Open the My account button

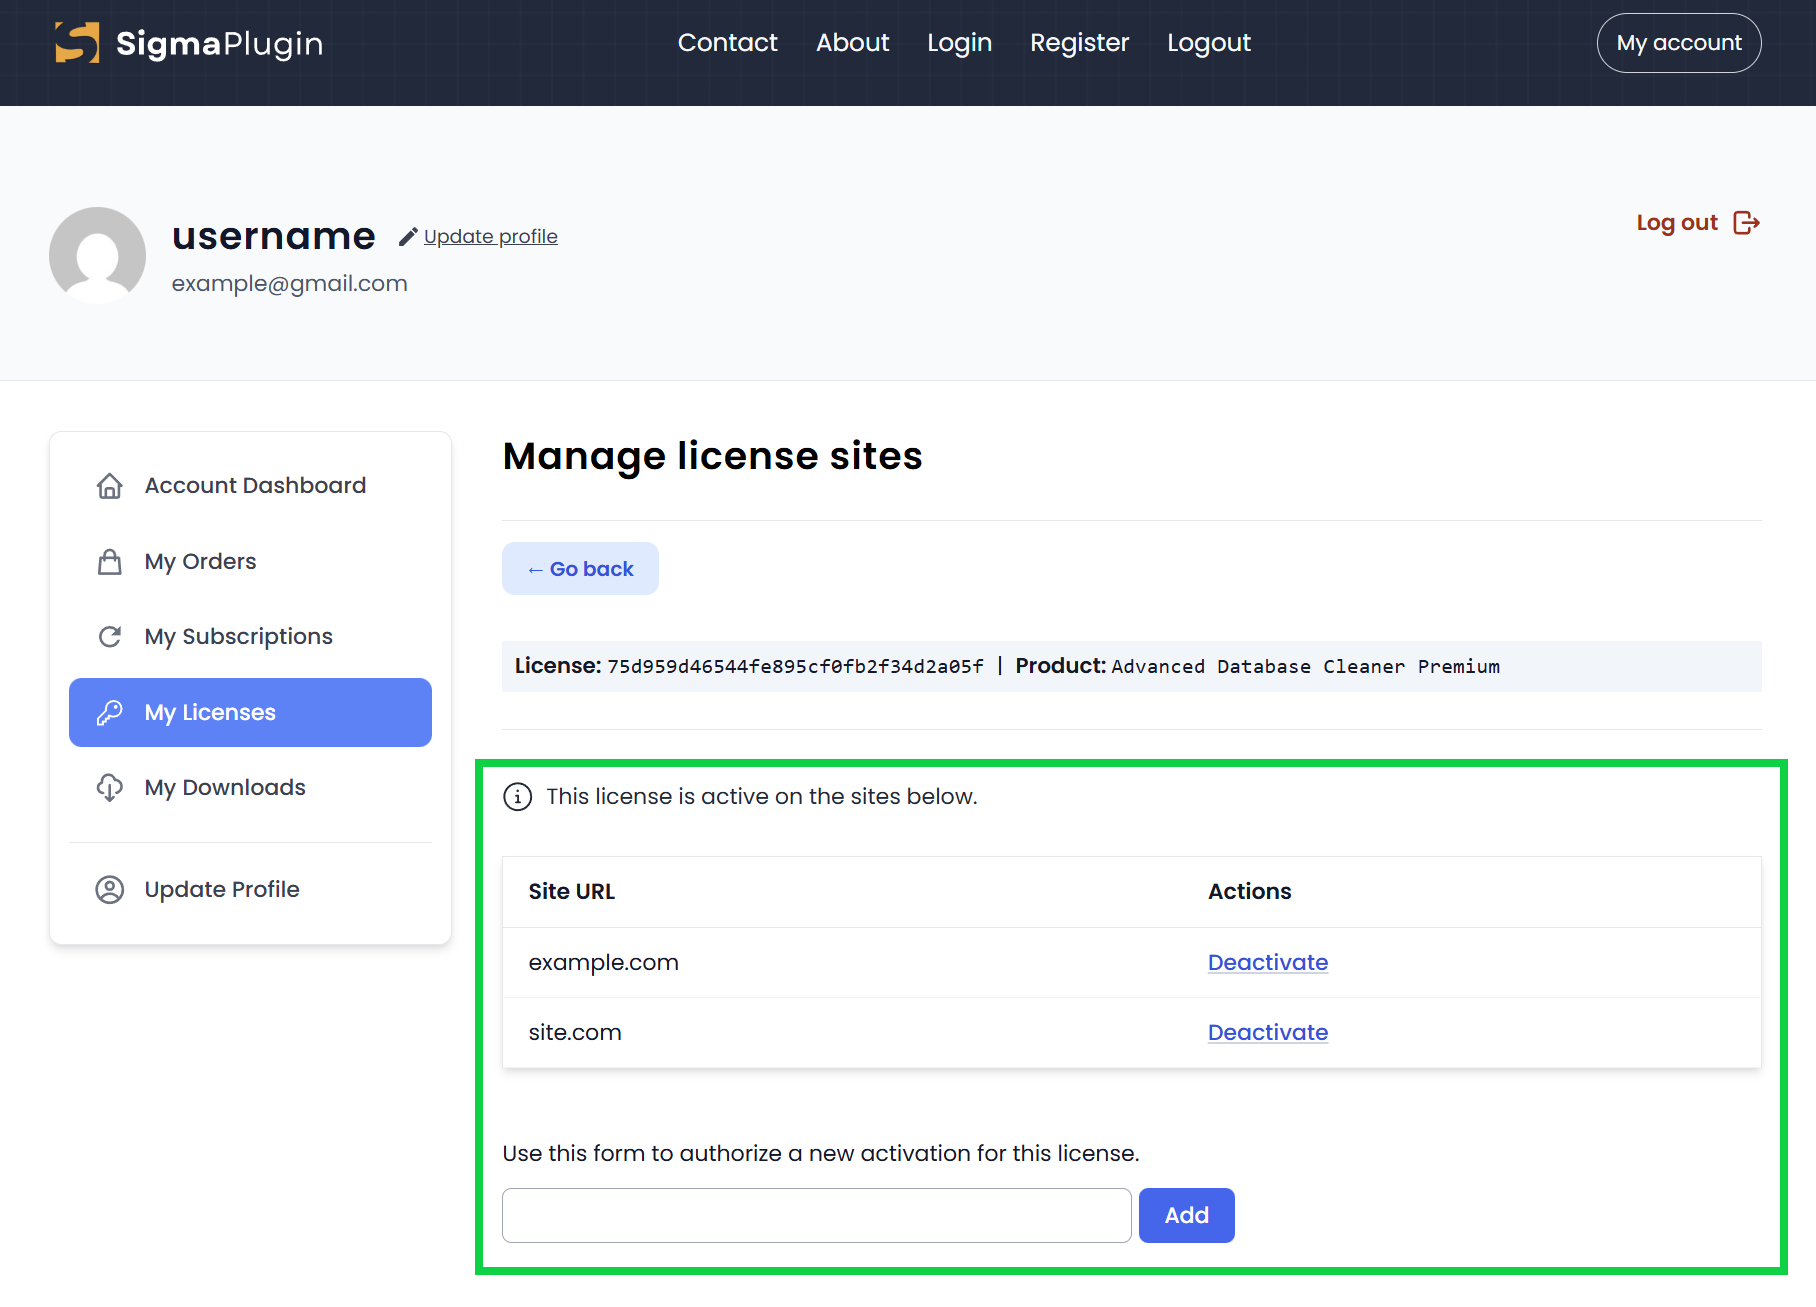1679,43
